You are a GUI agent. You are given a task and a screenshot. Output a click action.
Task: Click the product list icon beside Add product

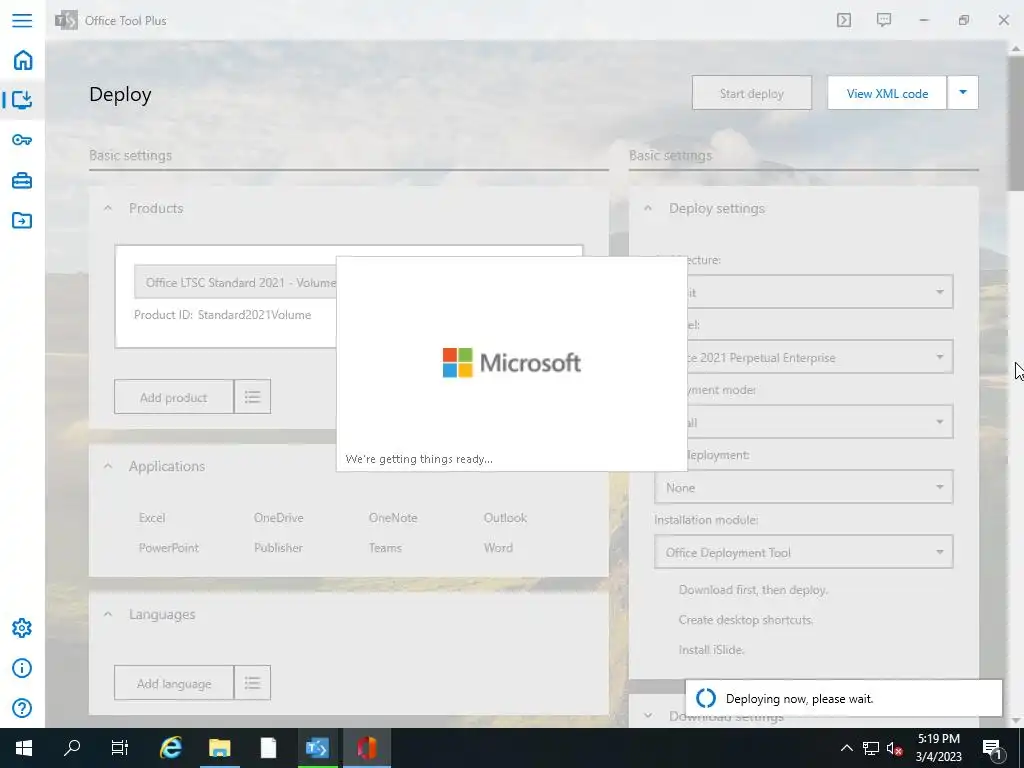[252, 396]
